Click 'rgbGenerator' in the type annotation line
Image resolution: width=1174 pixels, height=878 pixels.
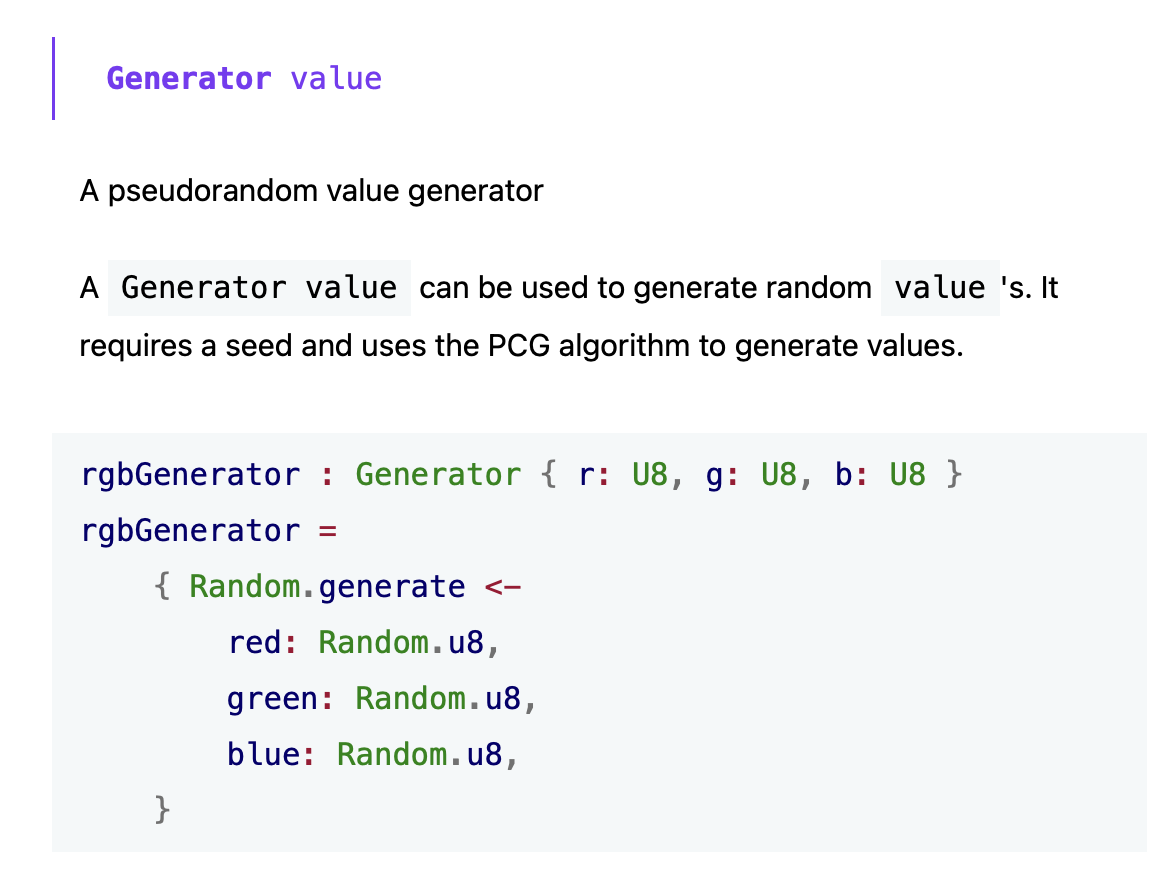tap(190, 475)
